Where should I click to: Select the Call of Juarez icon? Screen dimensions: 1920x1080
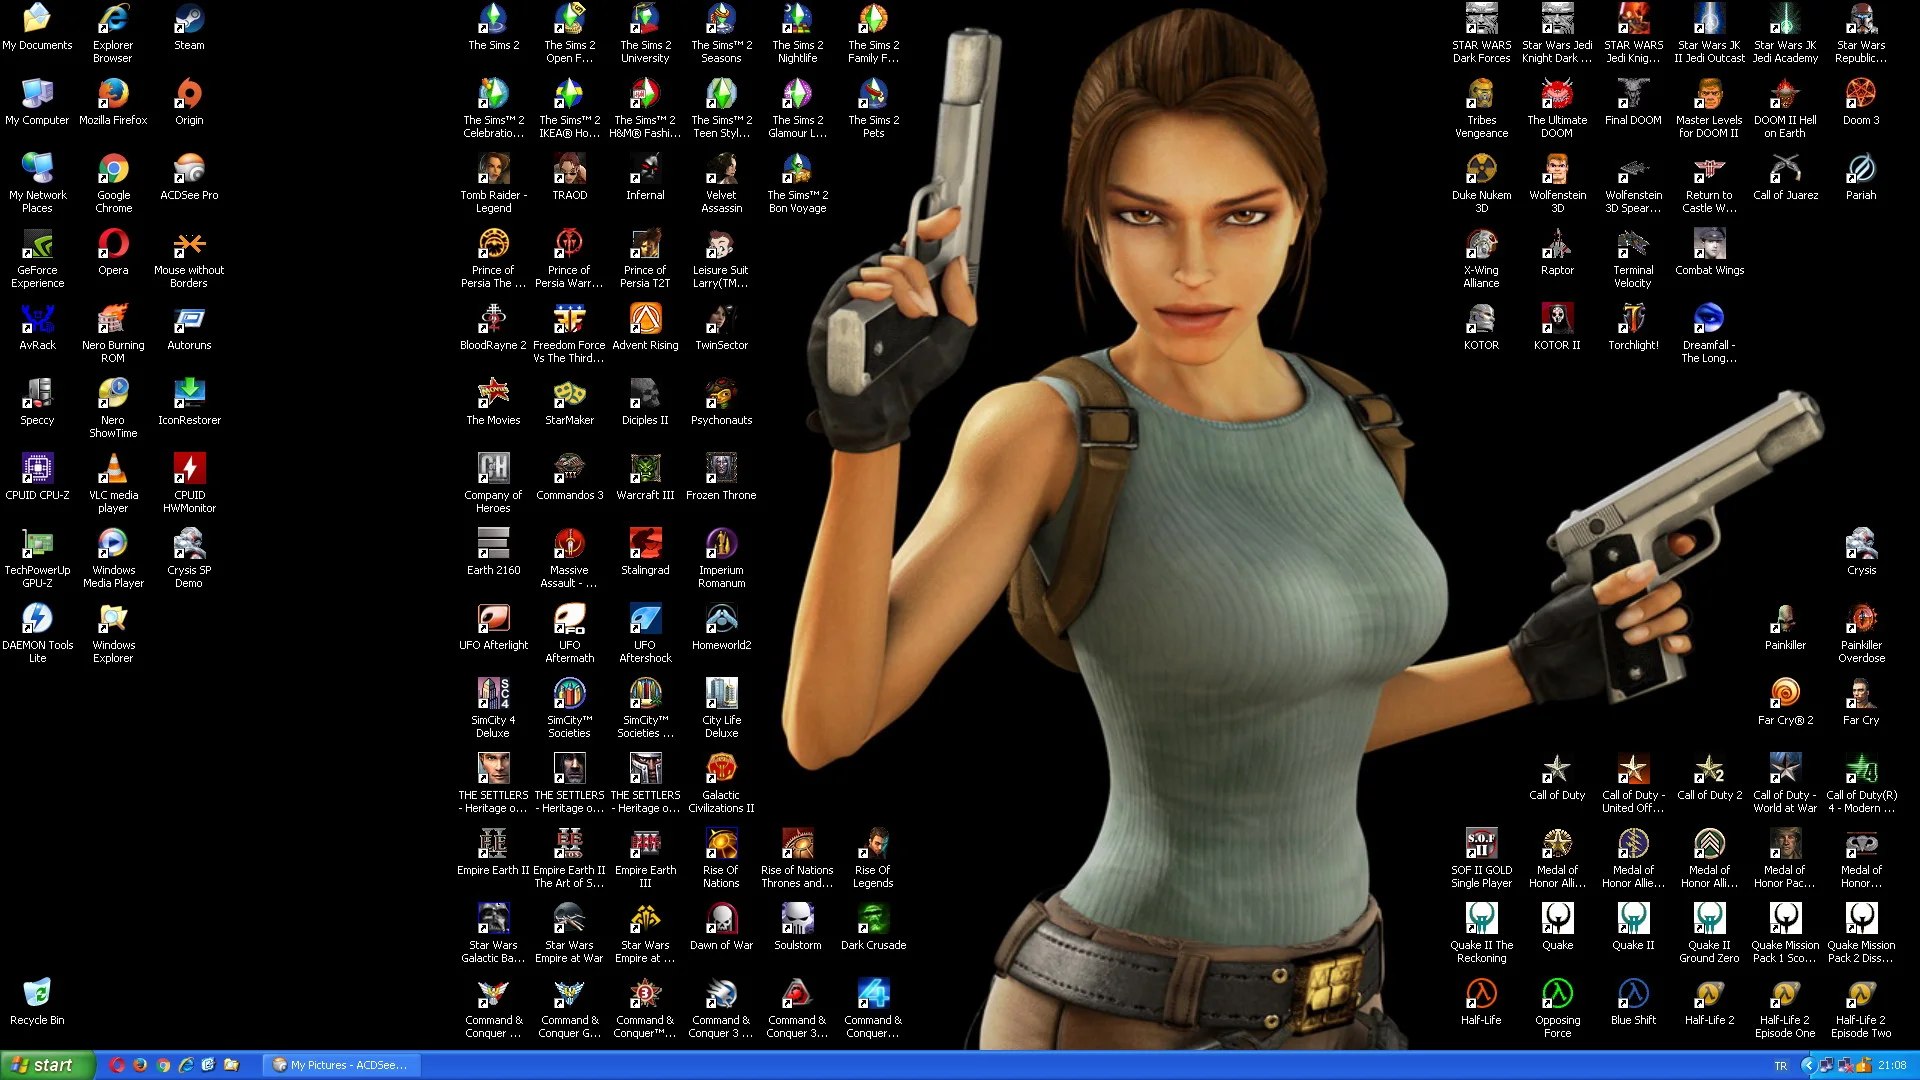tap(1785, 177)
